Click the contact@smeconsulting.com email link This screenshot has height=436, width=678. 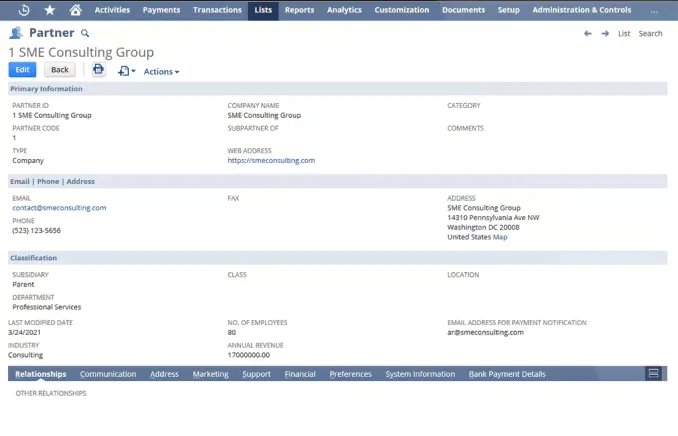[x=59, y=208]
